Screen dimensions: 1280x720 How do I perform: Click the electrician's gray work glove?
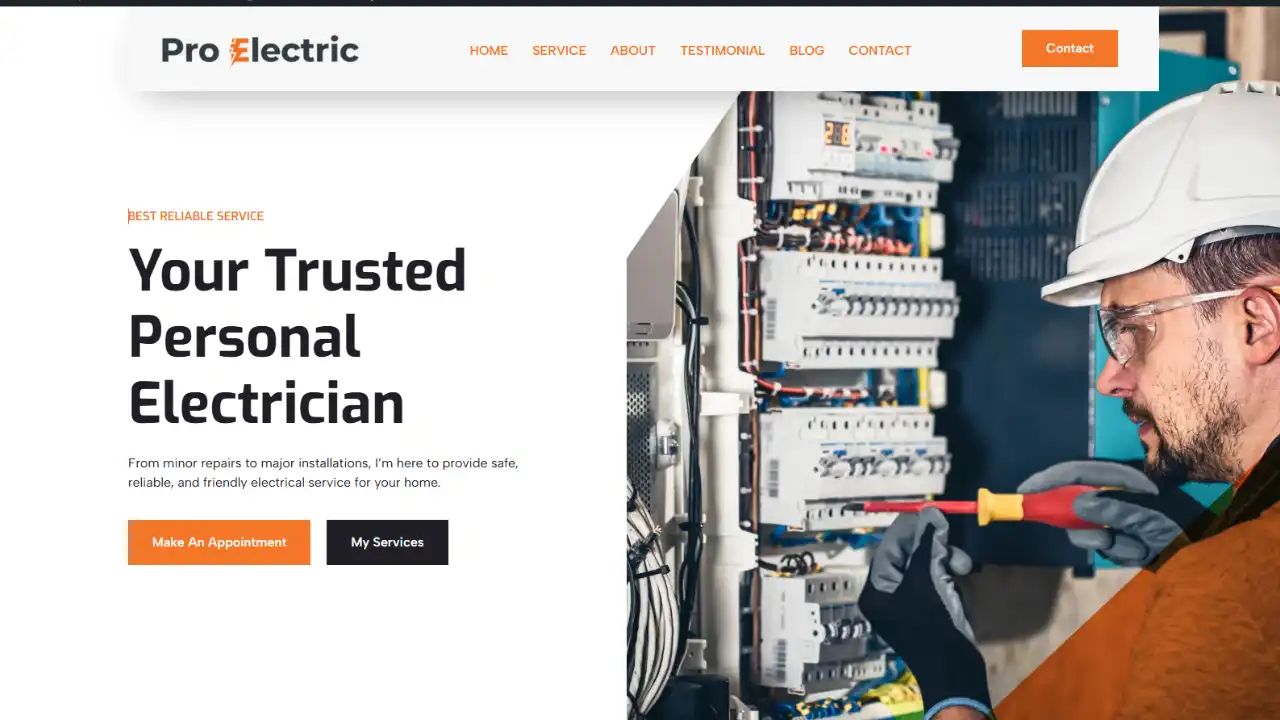coord(1100,510)
